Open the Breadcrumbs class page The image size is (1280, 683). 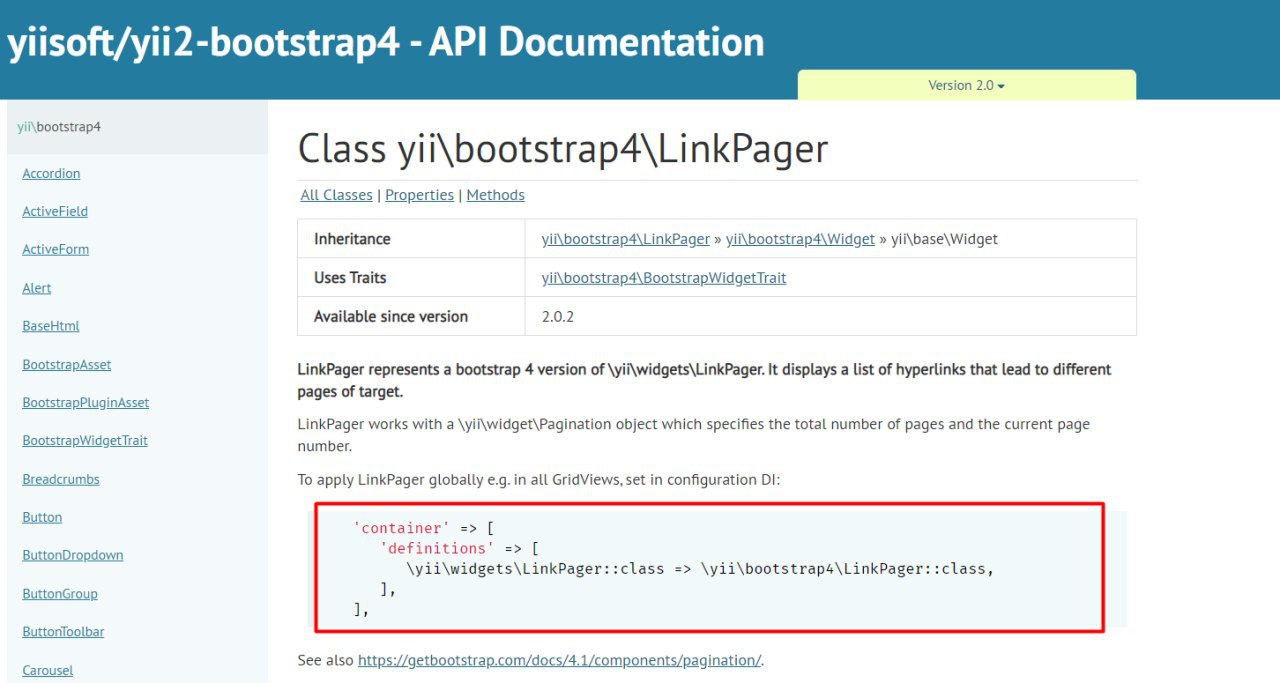pos(61,479)
